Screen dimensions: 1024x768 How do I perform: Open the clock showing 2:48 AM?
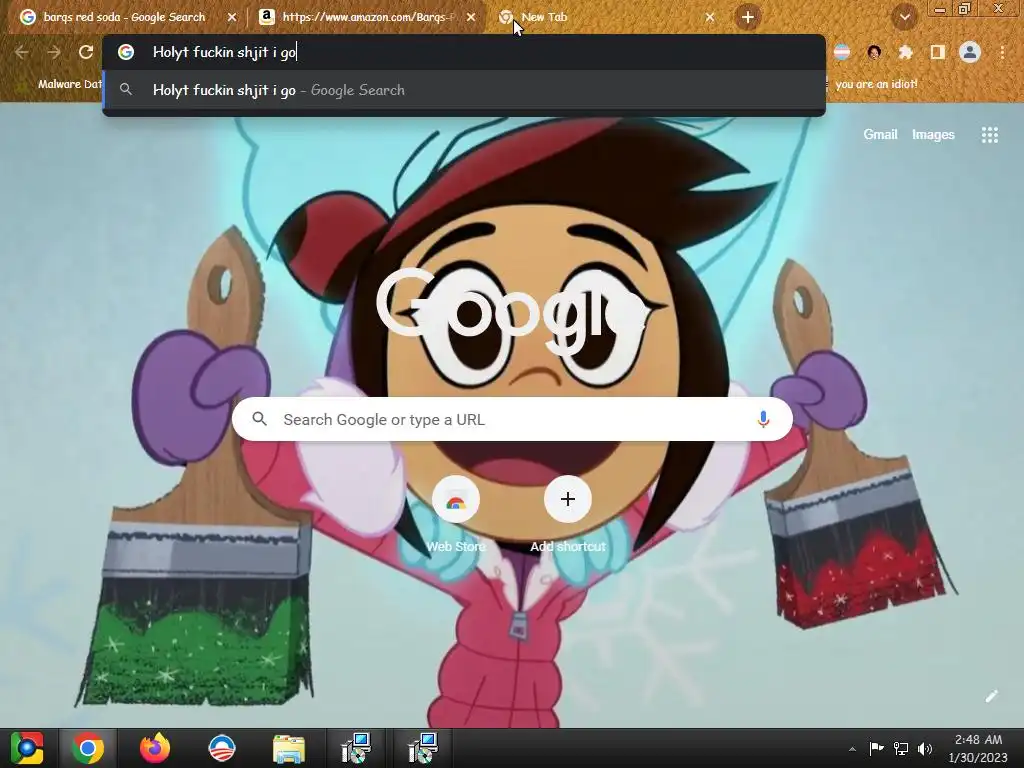coord(978,748)
